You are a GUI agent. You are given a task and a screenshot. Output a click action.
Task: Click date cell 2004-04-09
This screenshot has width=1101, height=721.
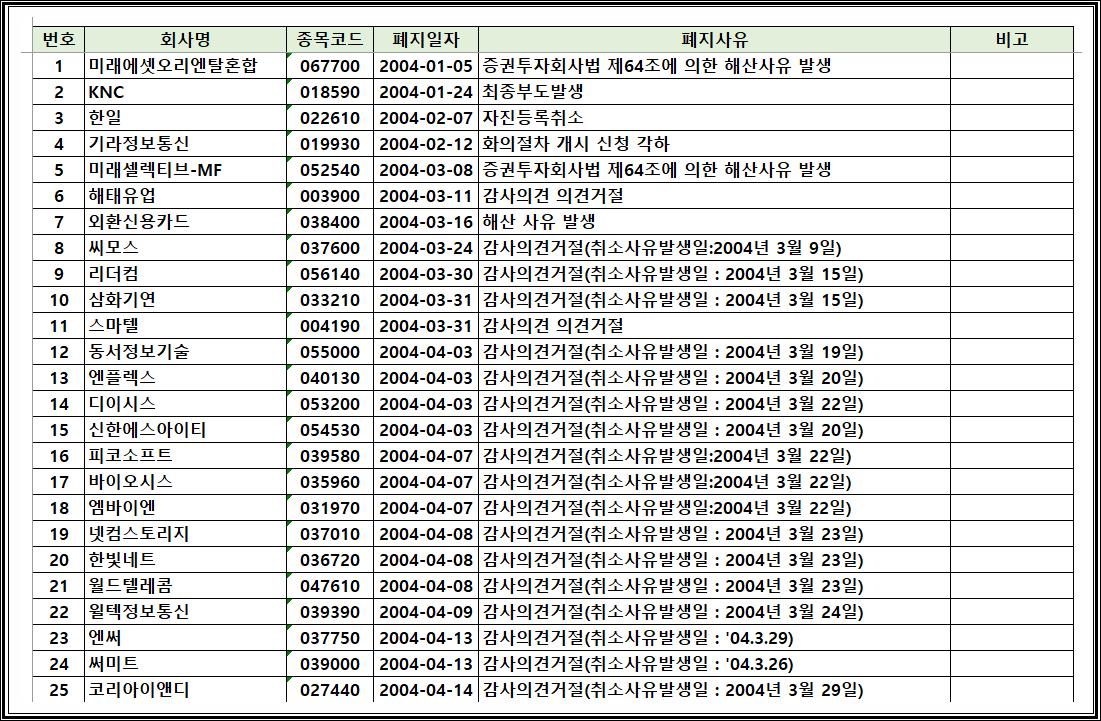pyautogui.click(x=426, y=611)
